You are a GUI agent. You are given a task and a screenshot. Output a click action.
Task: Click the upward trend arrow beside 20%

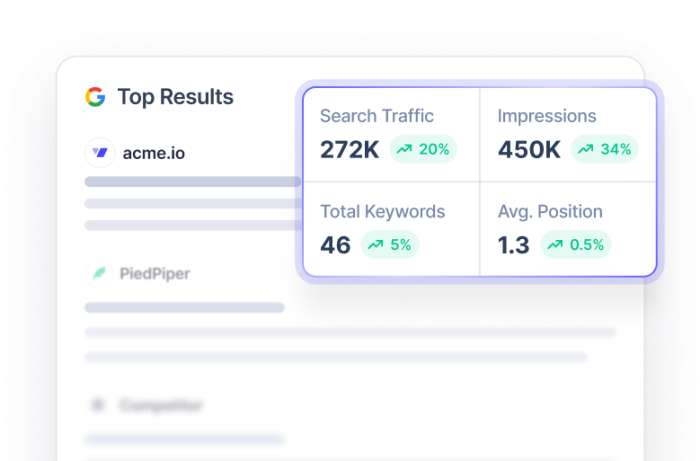404,150
